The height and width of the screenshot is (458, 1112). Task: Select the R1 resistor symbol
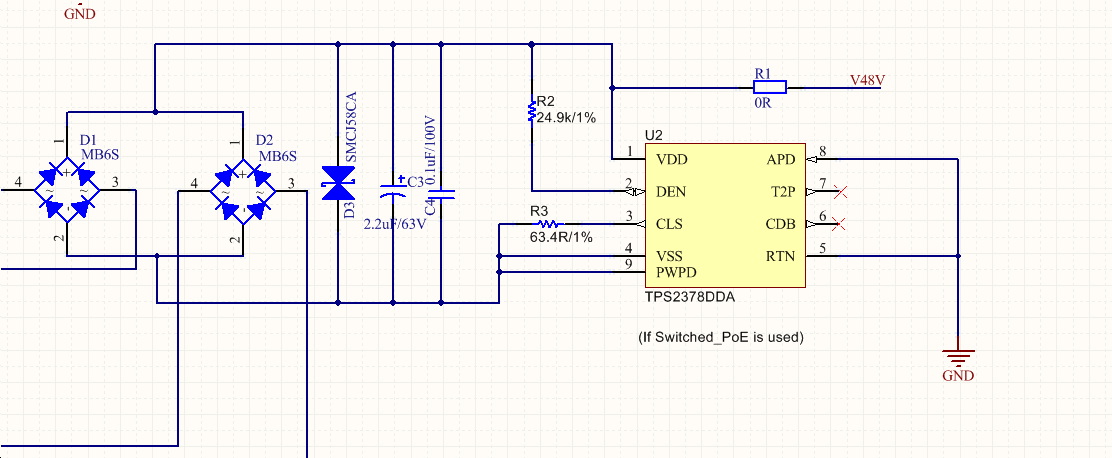(x=769, y=87)
